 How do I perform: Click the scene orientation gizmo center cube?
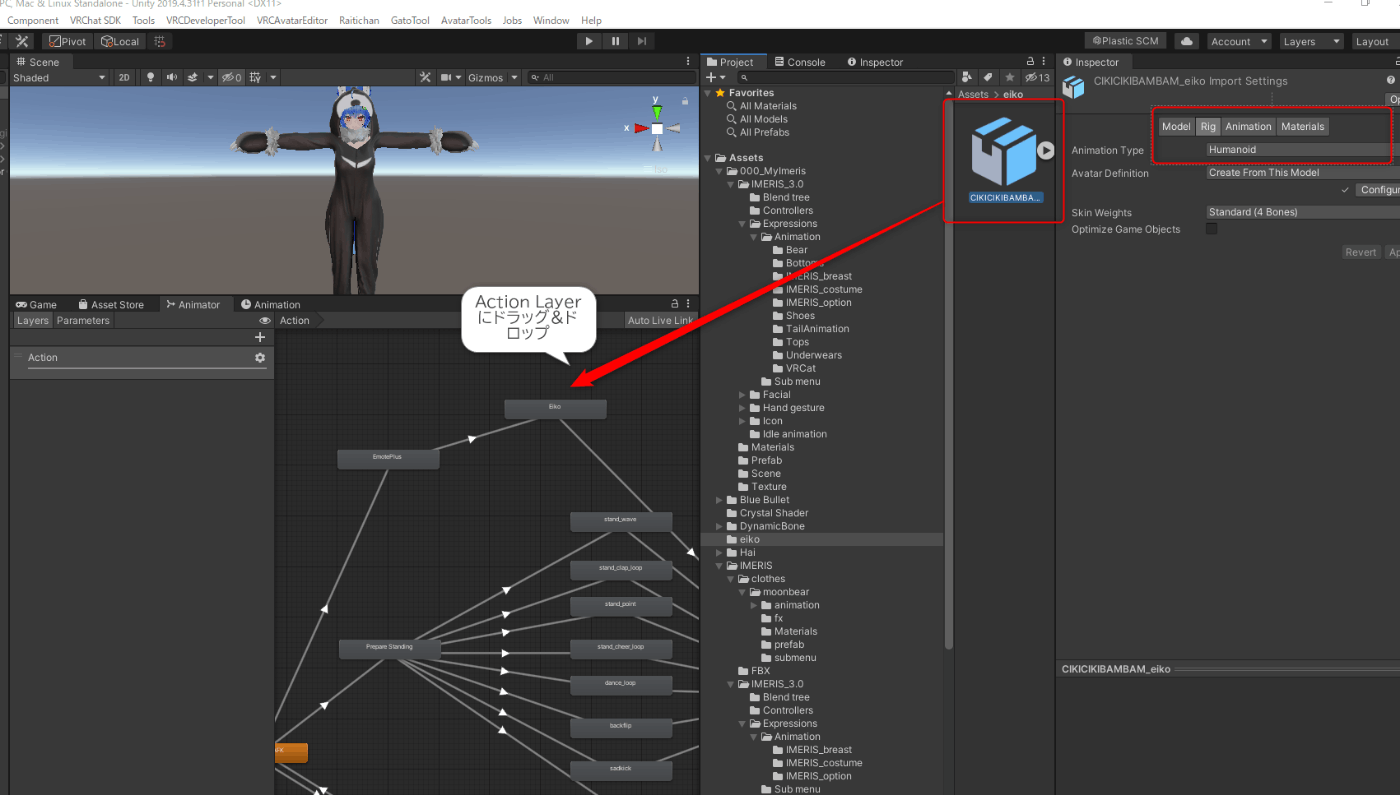click(x=657, y=129)
